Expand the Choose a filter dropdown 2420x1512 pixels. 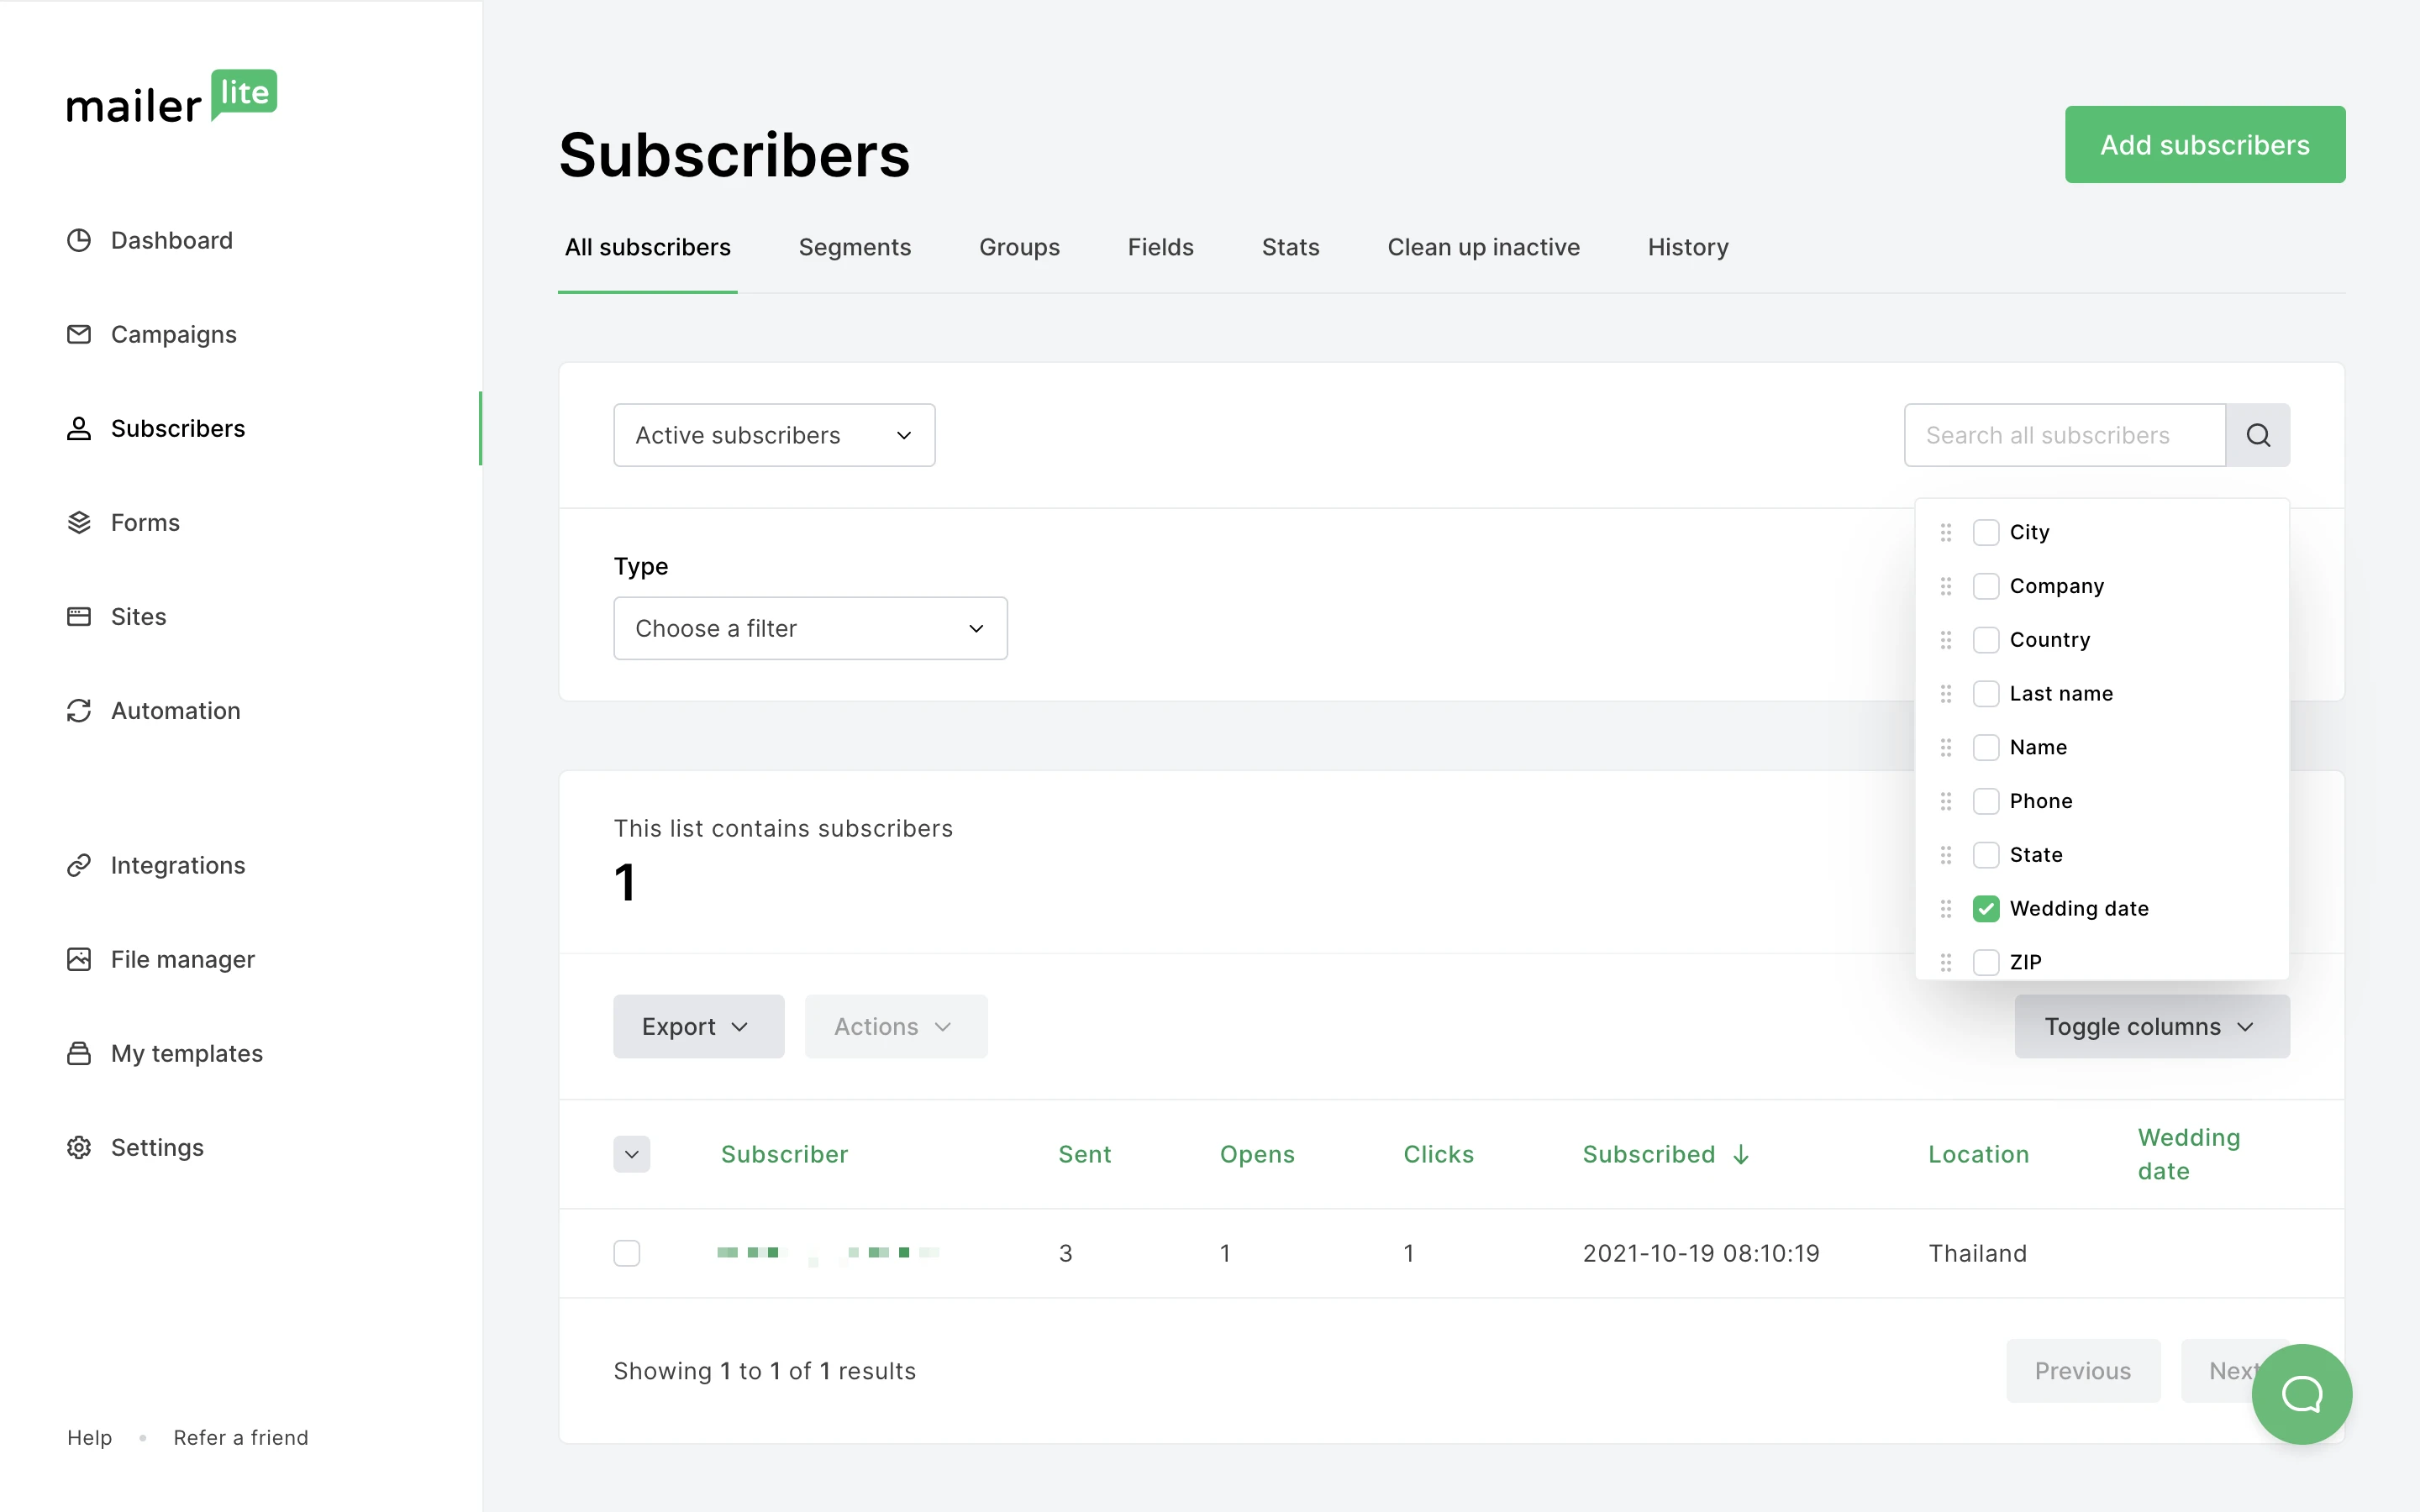point(810,628)
